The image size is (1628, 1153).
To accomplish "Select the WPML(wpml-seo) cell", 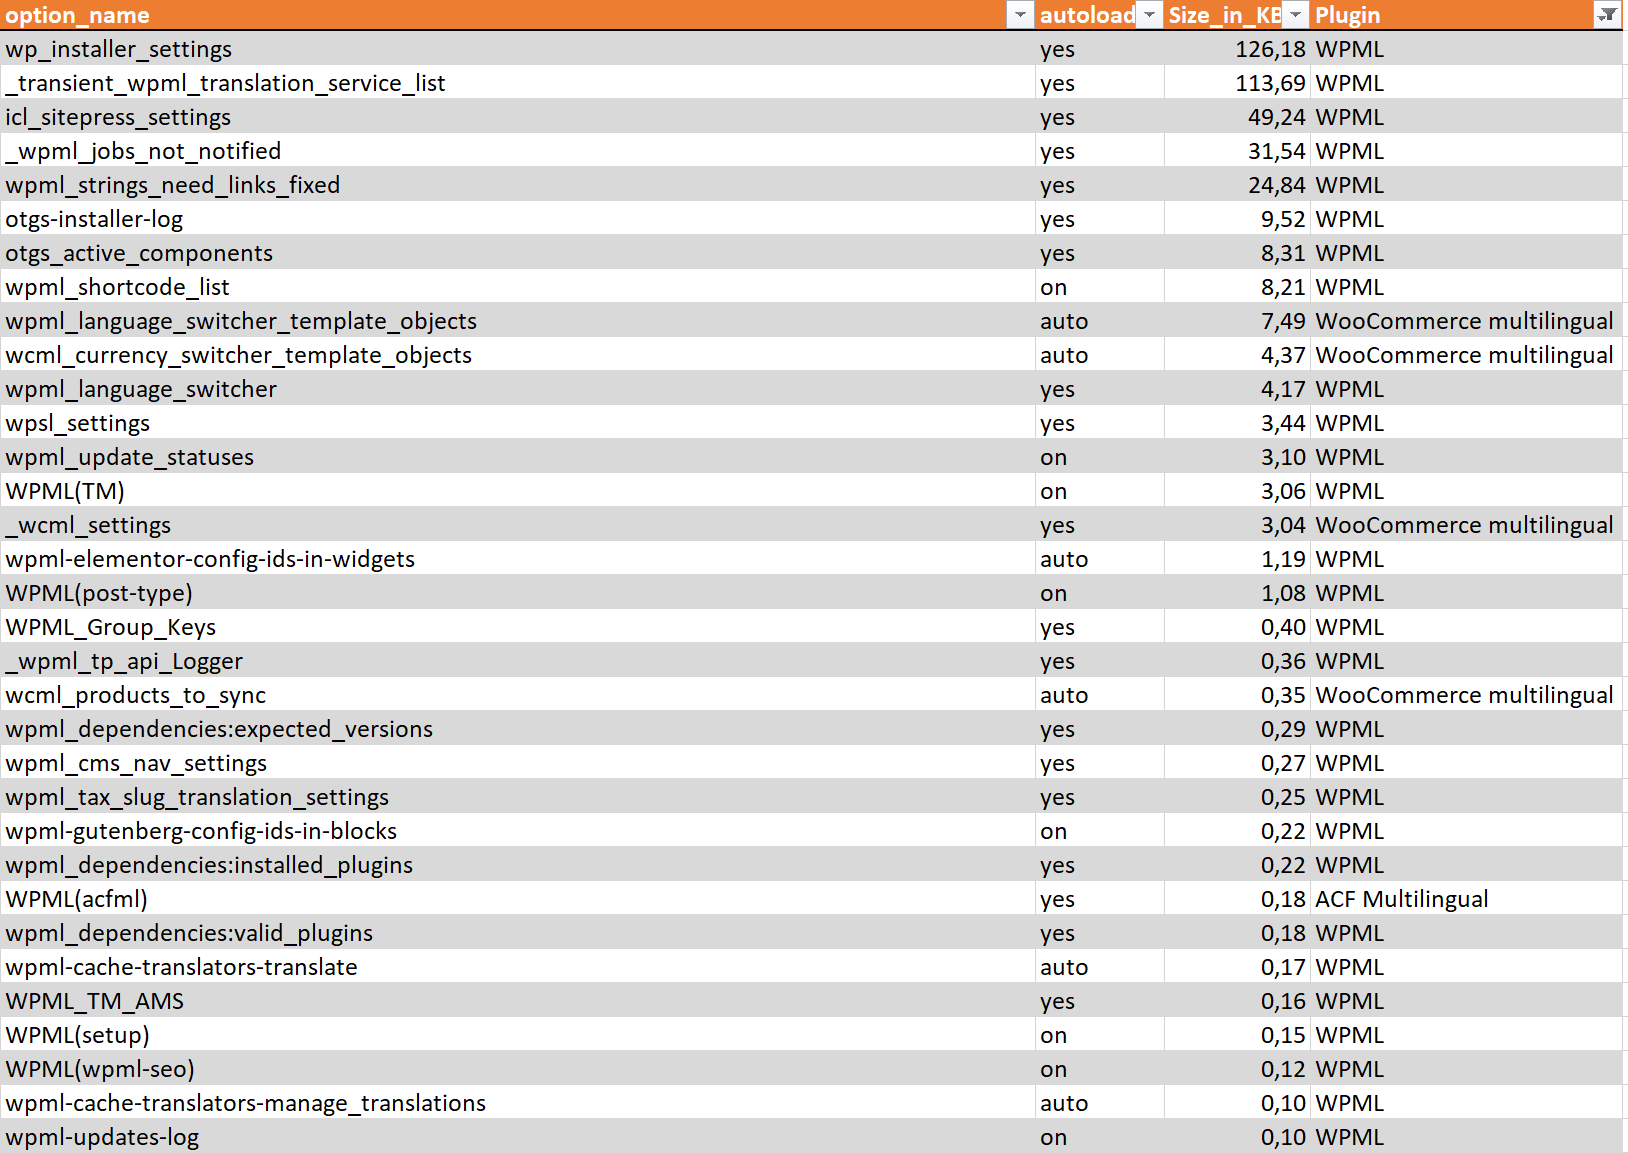I will (518, 1069).
